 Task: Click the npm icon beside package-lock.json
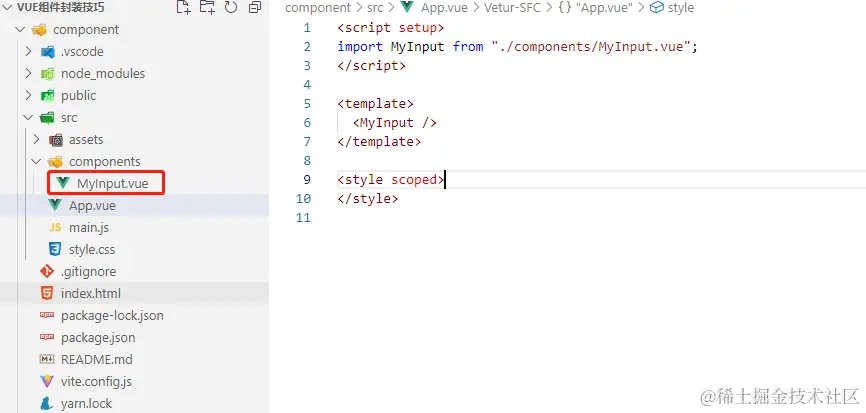(47, 315)
